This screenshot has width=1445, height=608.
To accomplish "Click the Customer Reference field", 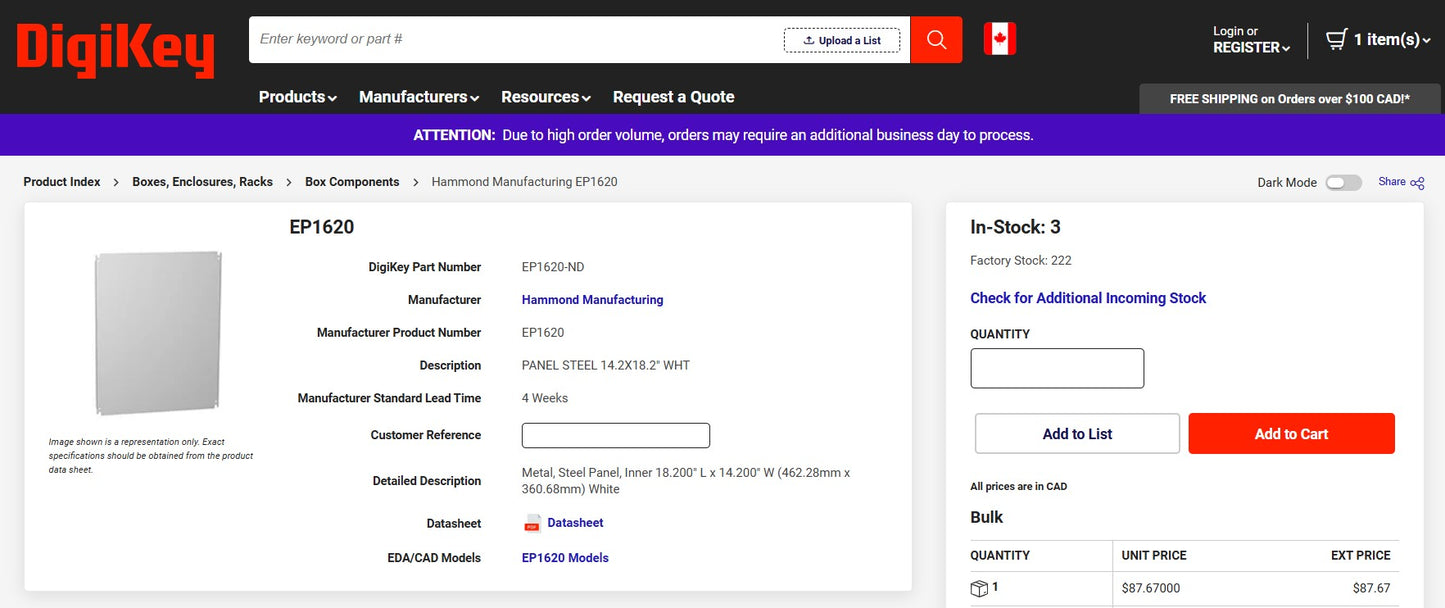I will pos(616,435).
